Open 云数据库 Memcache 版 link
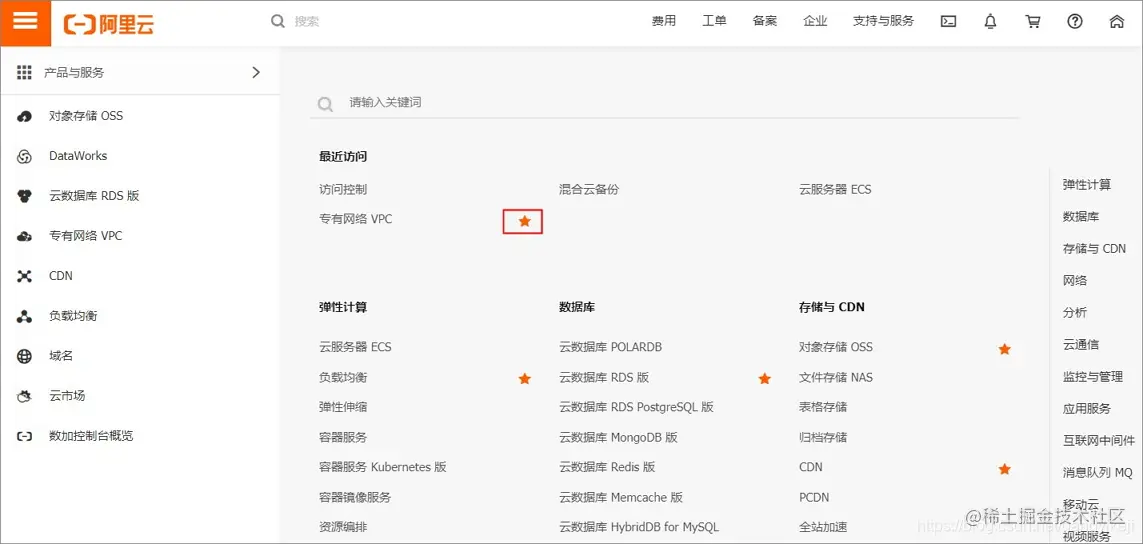Image resolution: width=1143 pixels, height=544 pixels. (x=621, y=497)
